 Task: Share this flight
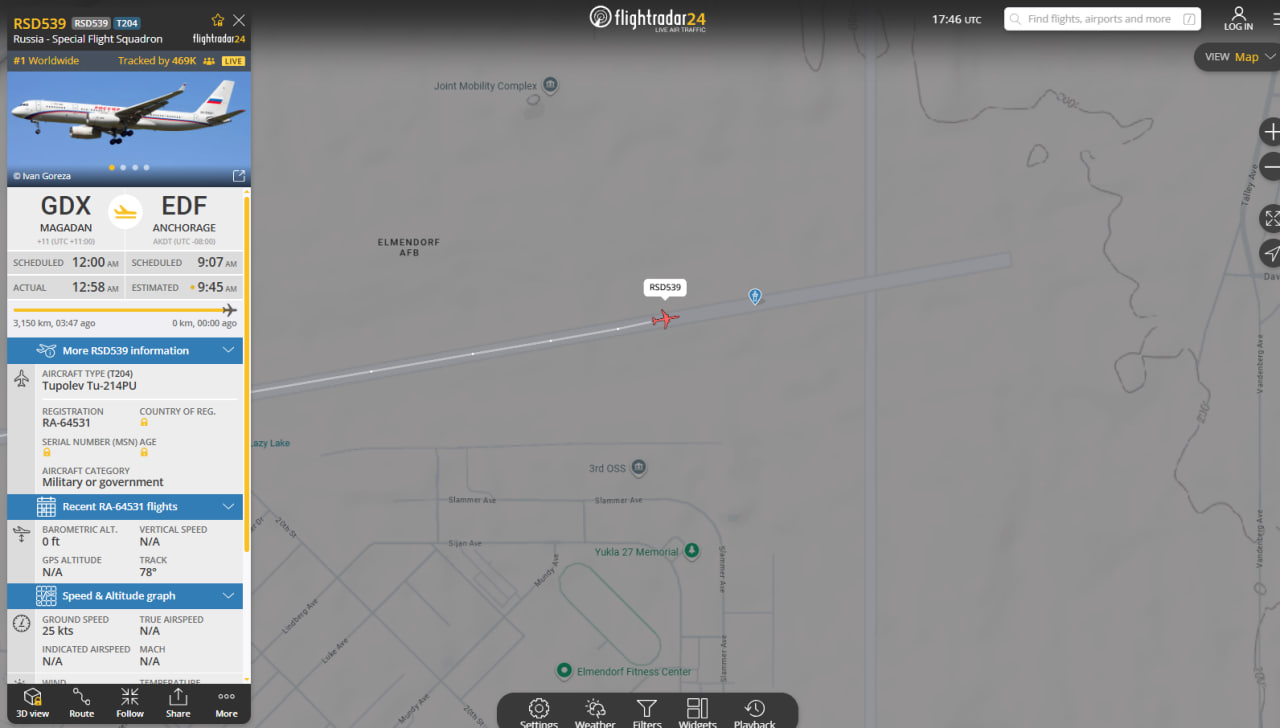(178, 702)
